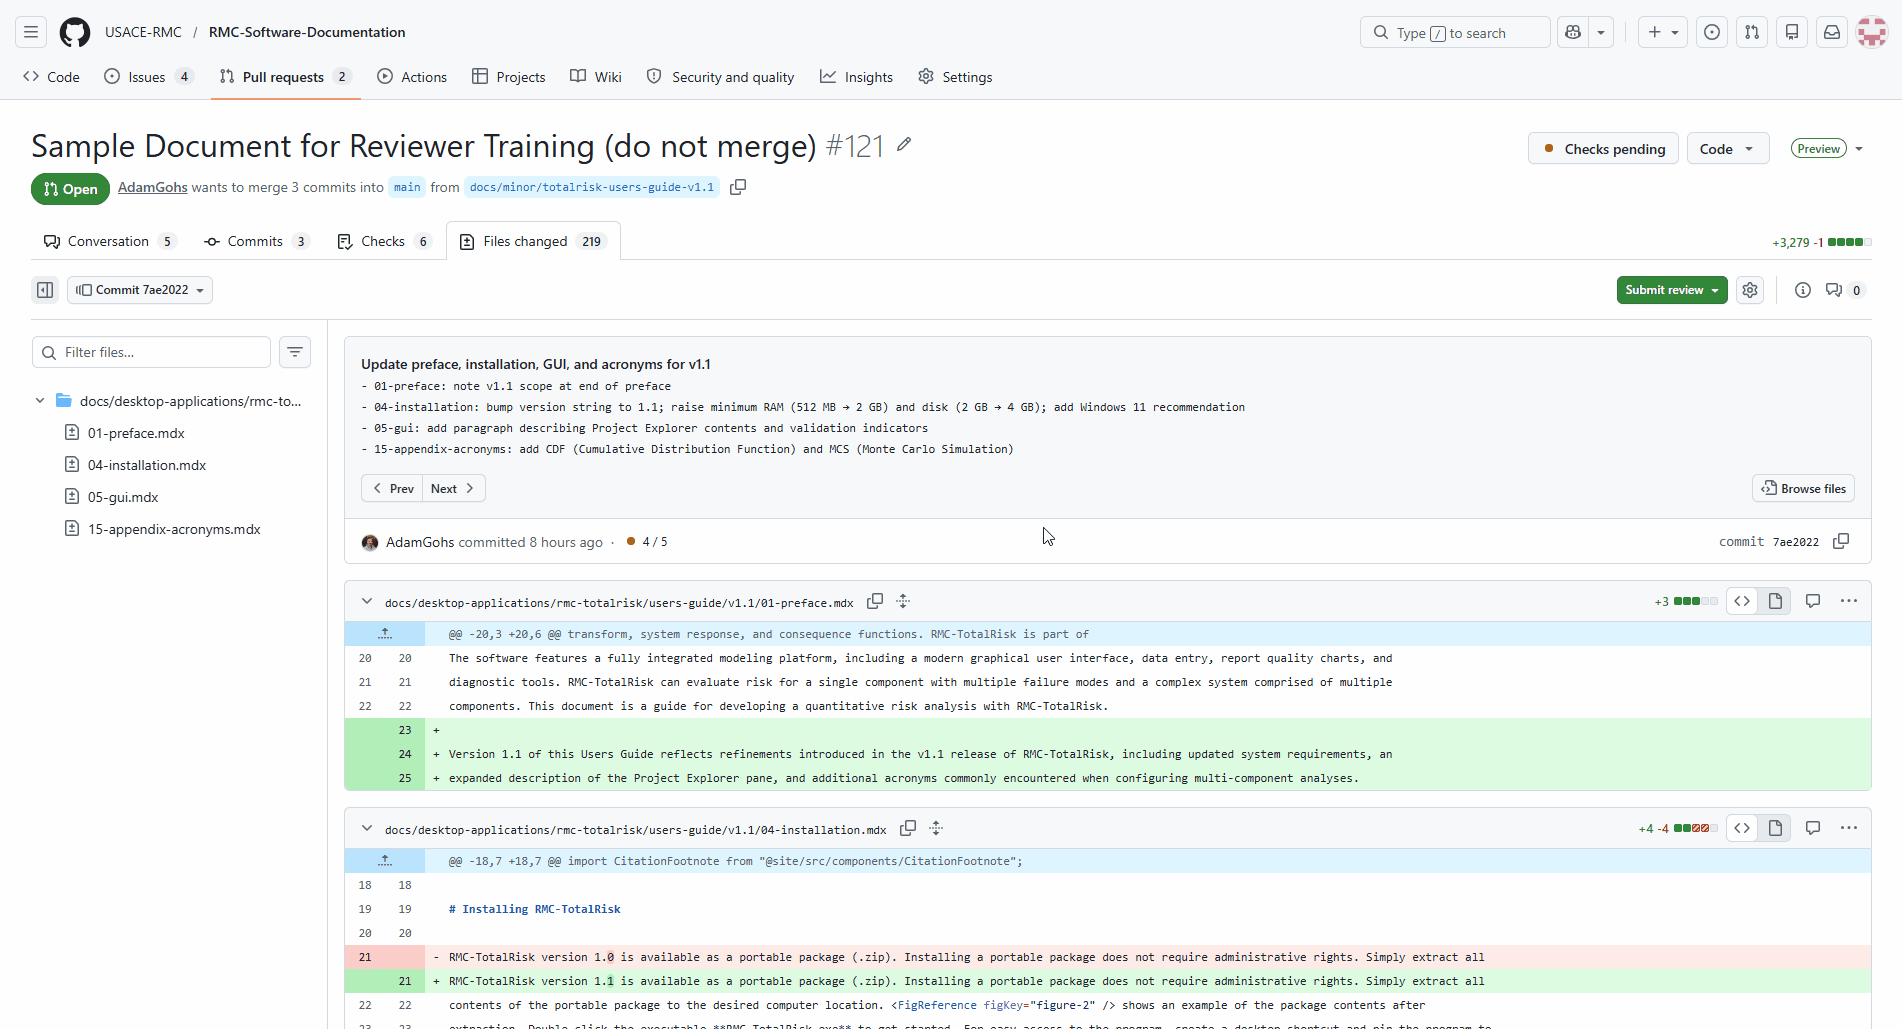
Task: Copy head branch name to clipboard
Action: tap(738, 187)
